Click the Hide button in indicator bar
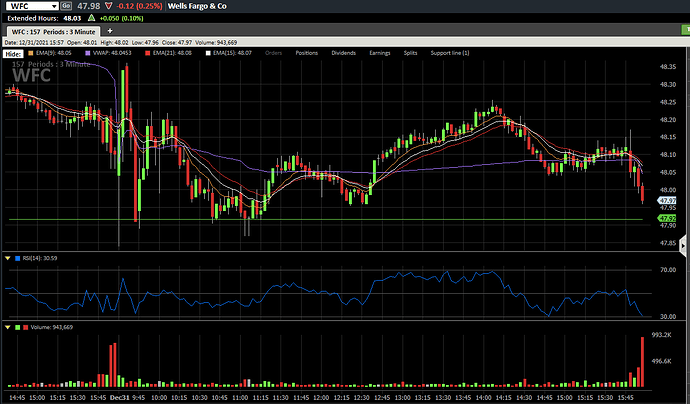The width and height of the screenshot is (690, 404). (13, 54)
